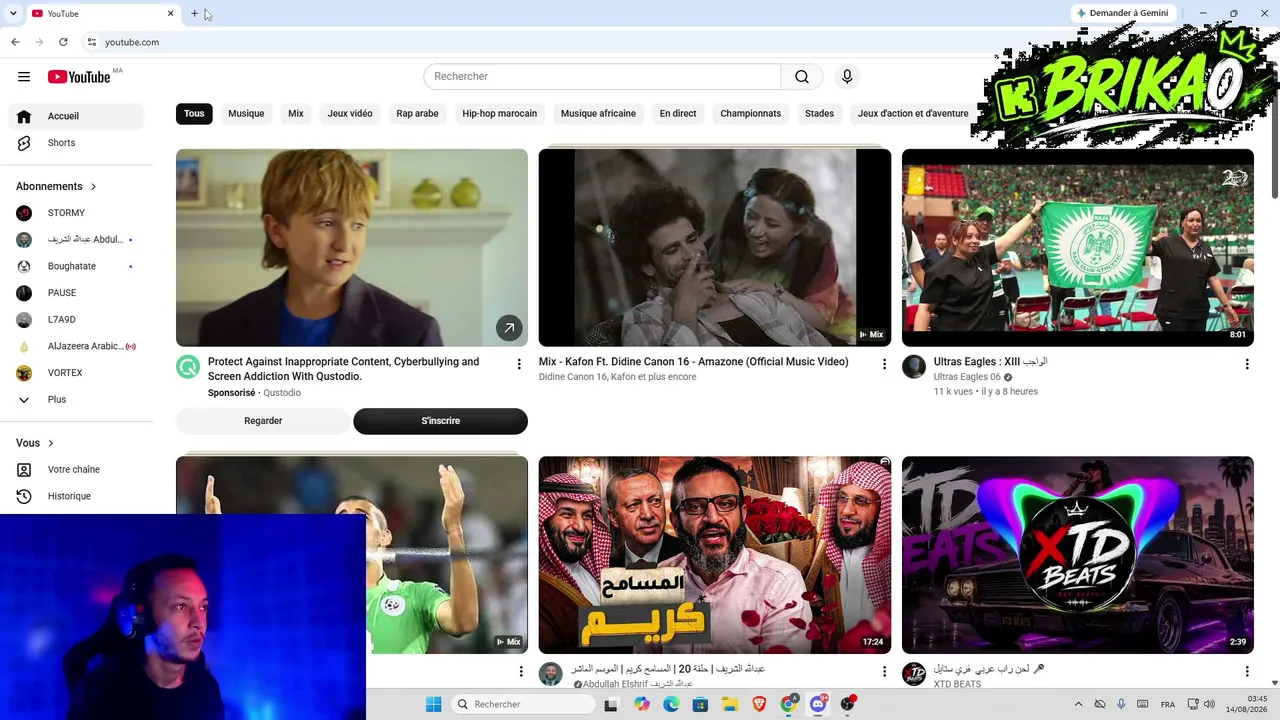Open the tab search dropdown arrow
This screenshot has width=1280, height=720.
(x=13, y=14)
